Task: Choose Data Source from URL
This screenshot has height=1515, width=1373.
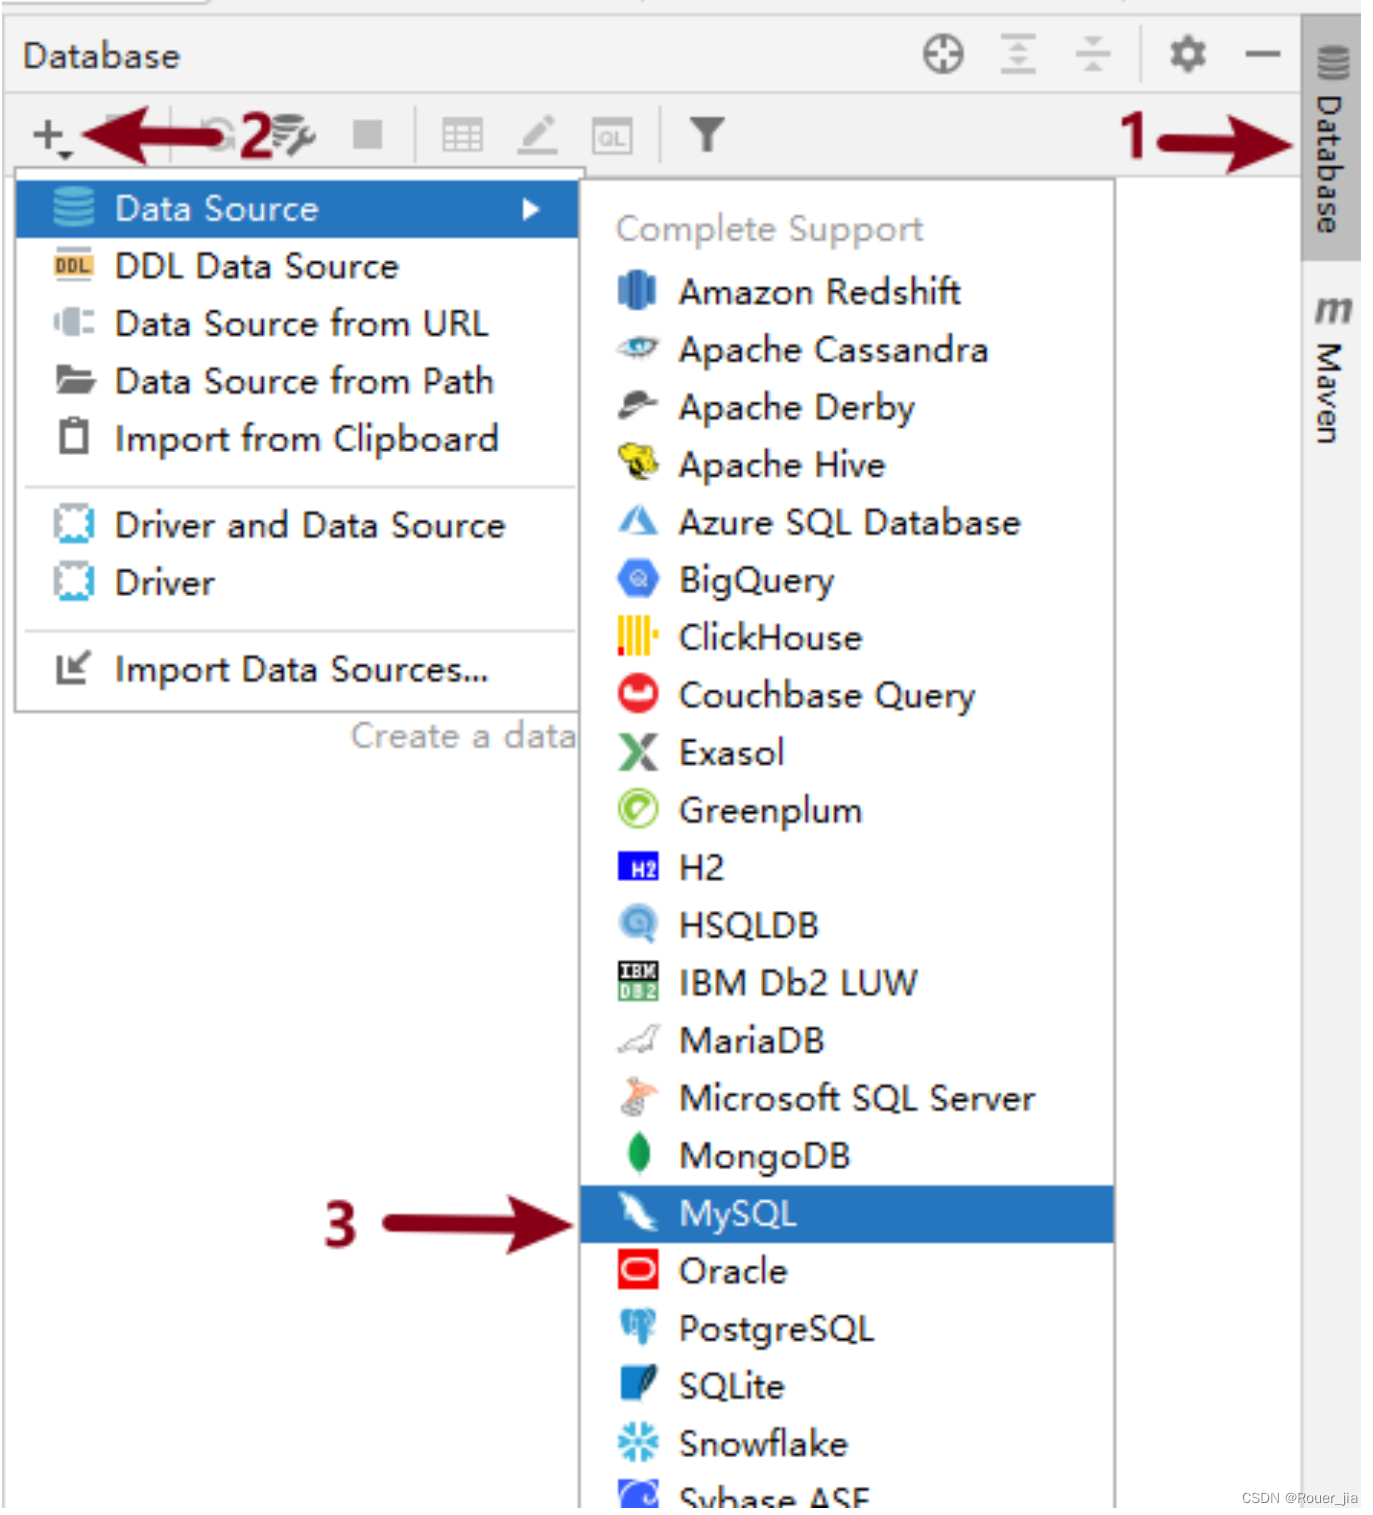Action: click(x=297, y=323)
